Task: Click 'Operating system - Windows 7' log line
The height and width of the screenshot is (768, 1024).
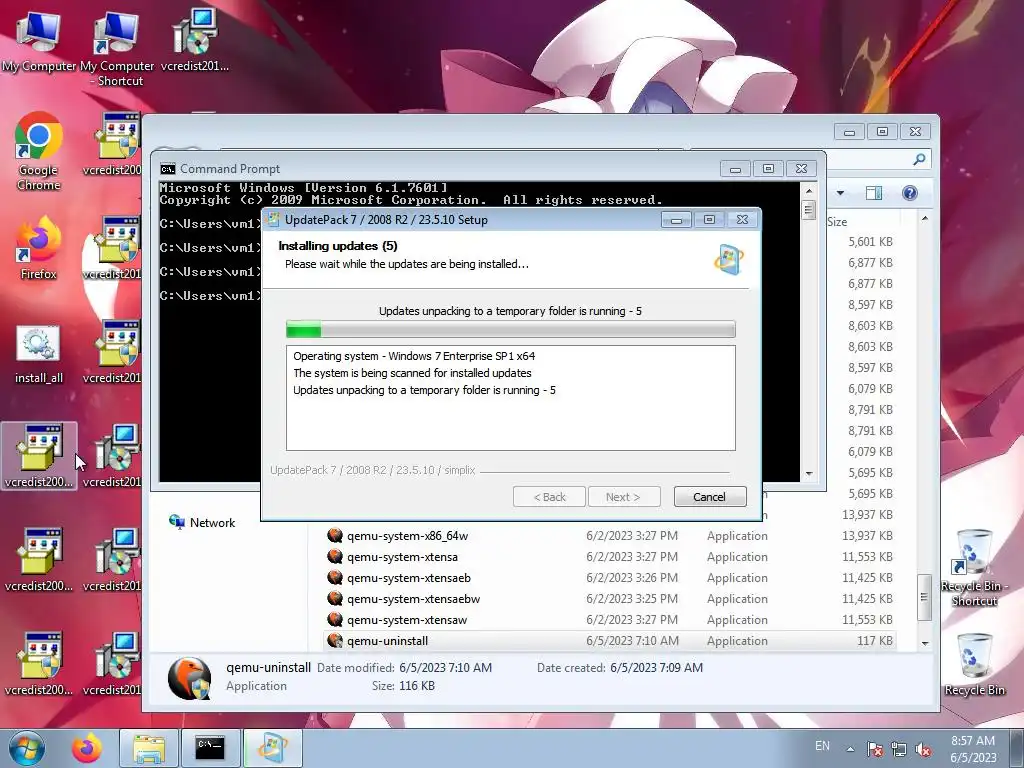Action: 414,356
